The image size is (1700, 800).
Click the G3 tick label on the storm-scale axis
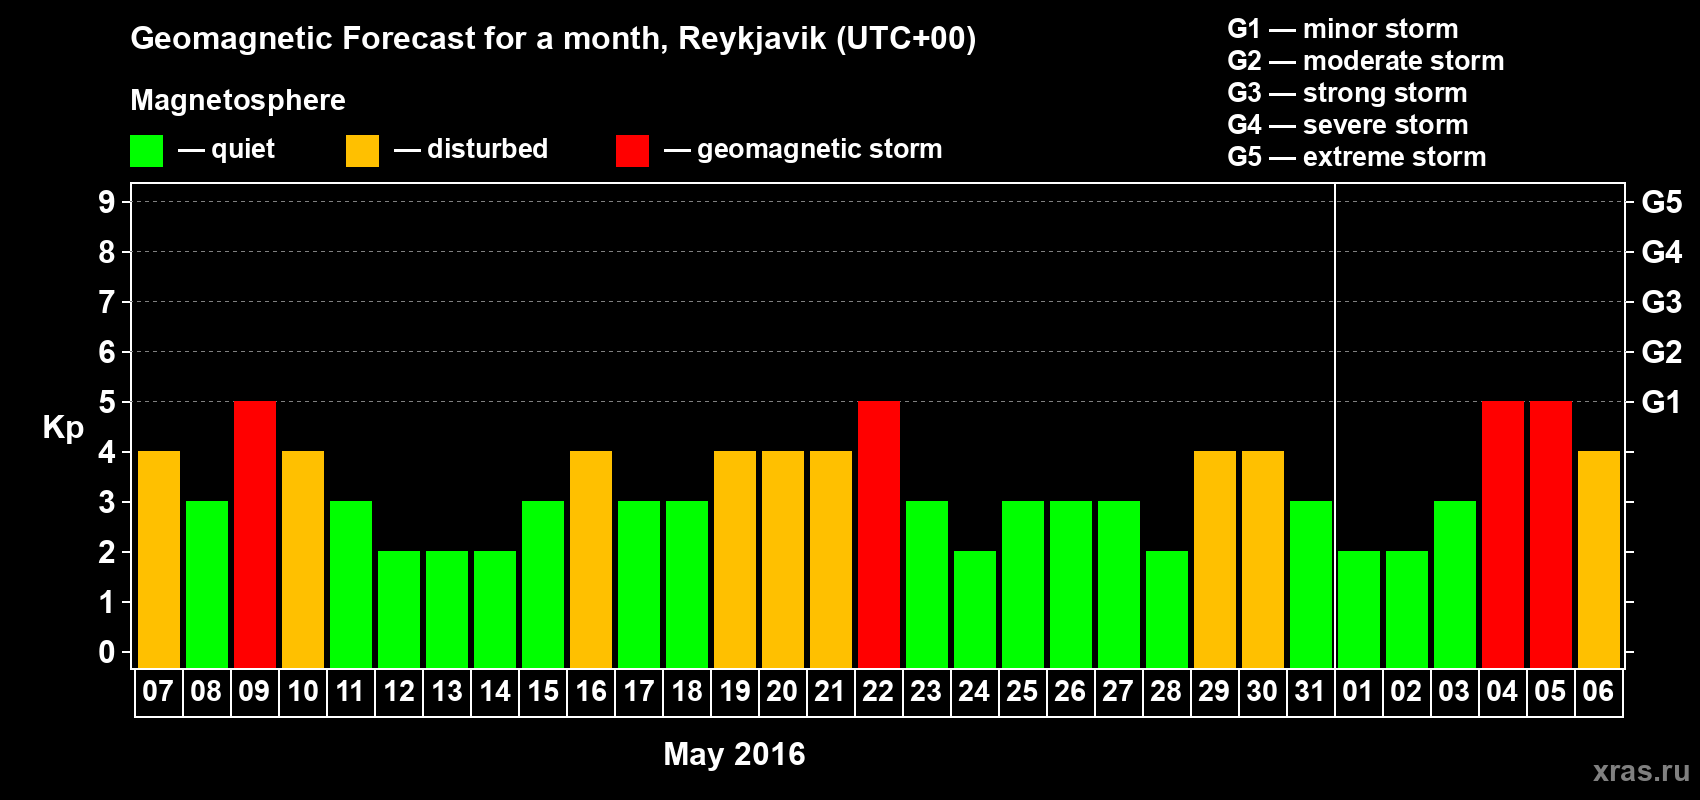[1662, 302]
